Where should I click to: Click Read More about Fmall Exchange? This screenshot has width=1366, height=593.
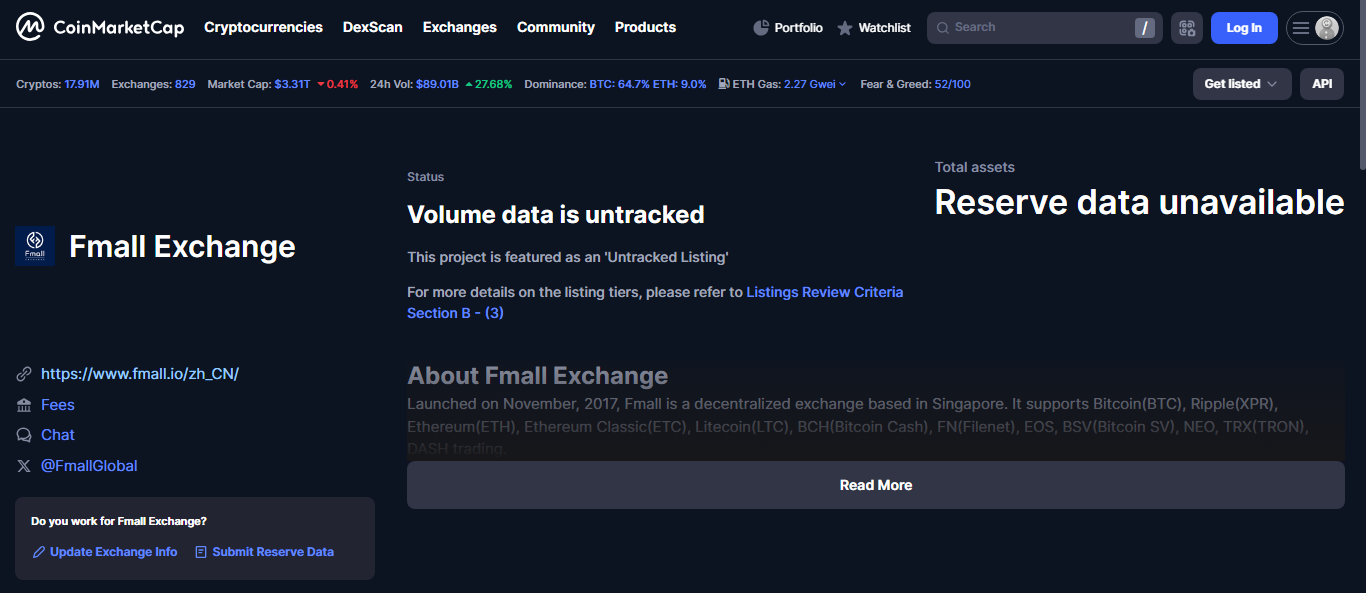[x=875, y=484]
